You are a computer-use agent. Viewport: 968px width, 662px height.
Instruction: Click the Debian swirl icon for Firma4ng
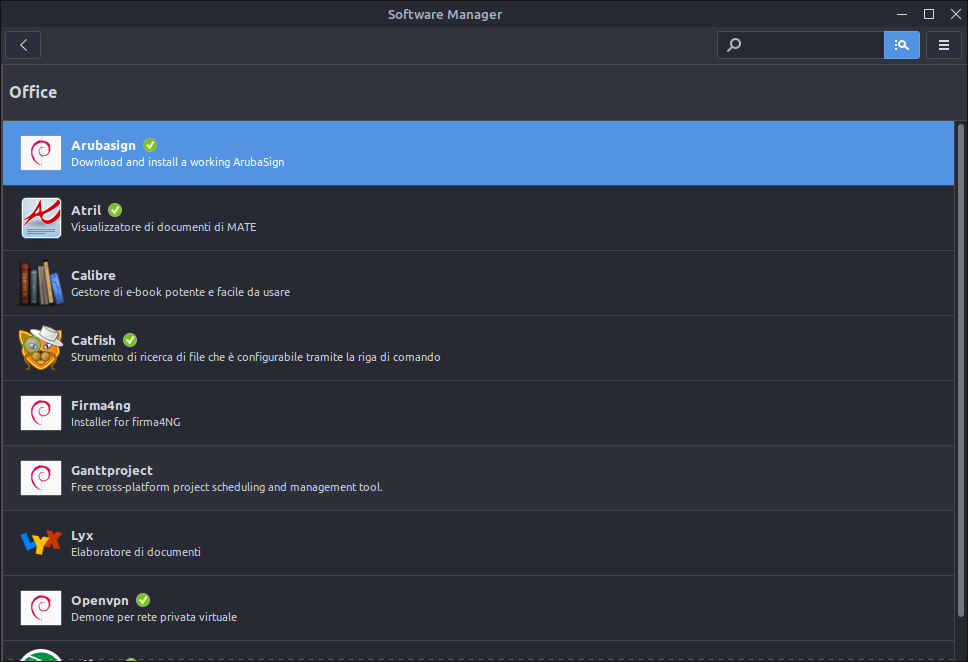click(x=41, y=413)
